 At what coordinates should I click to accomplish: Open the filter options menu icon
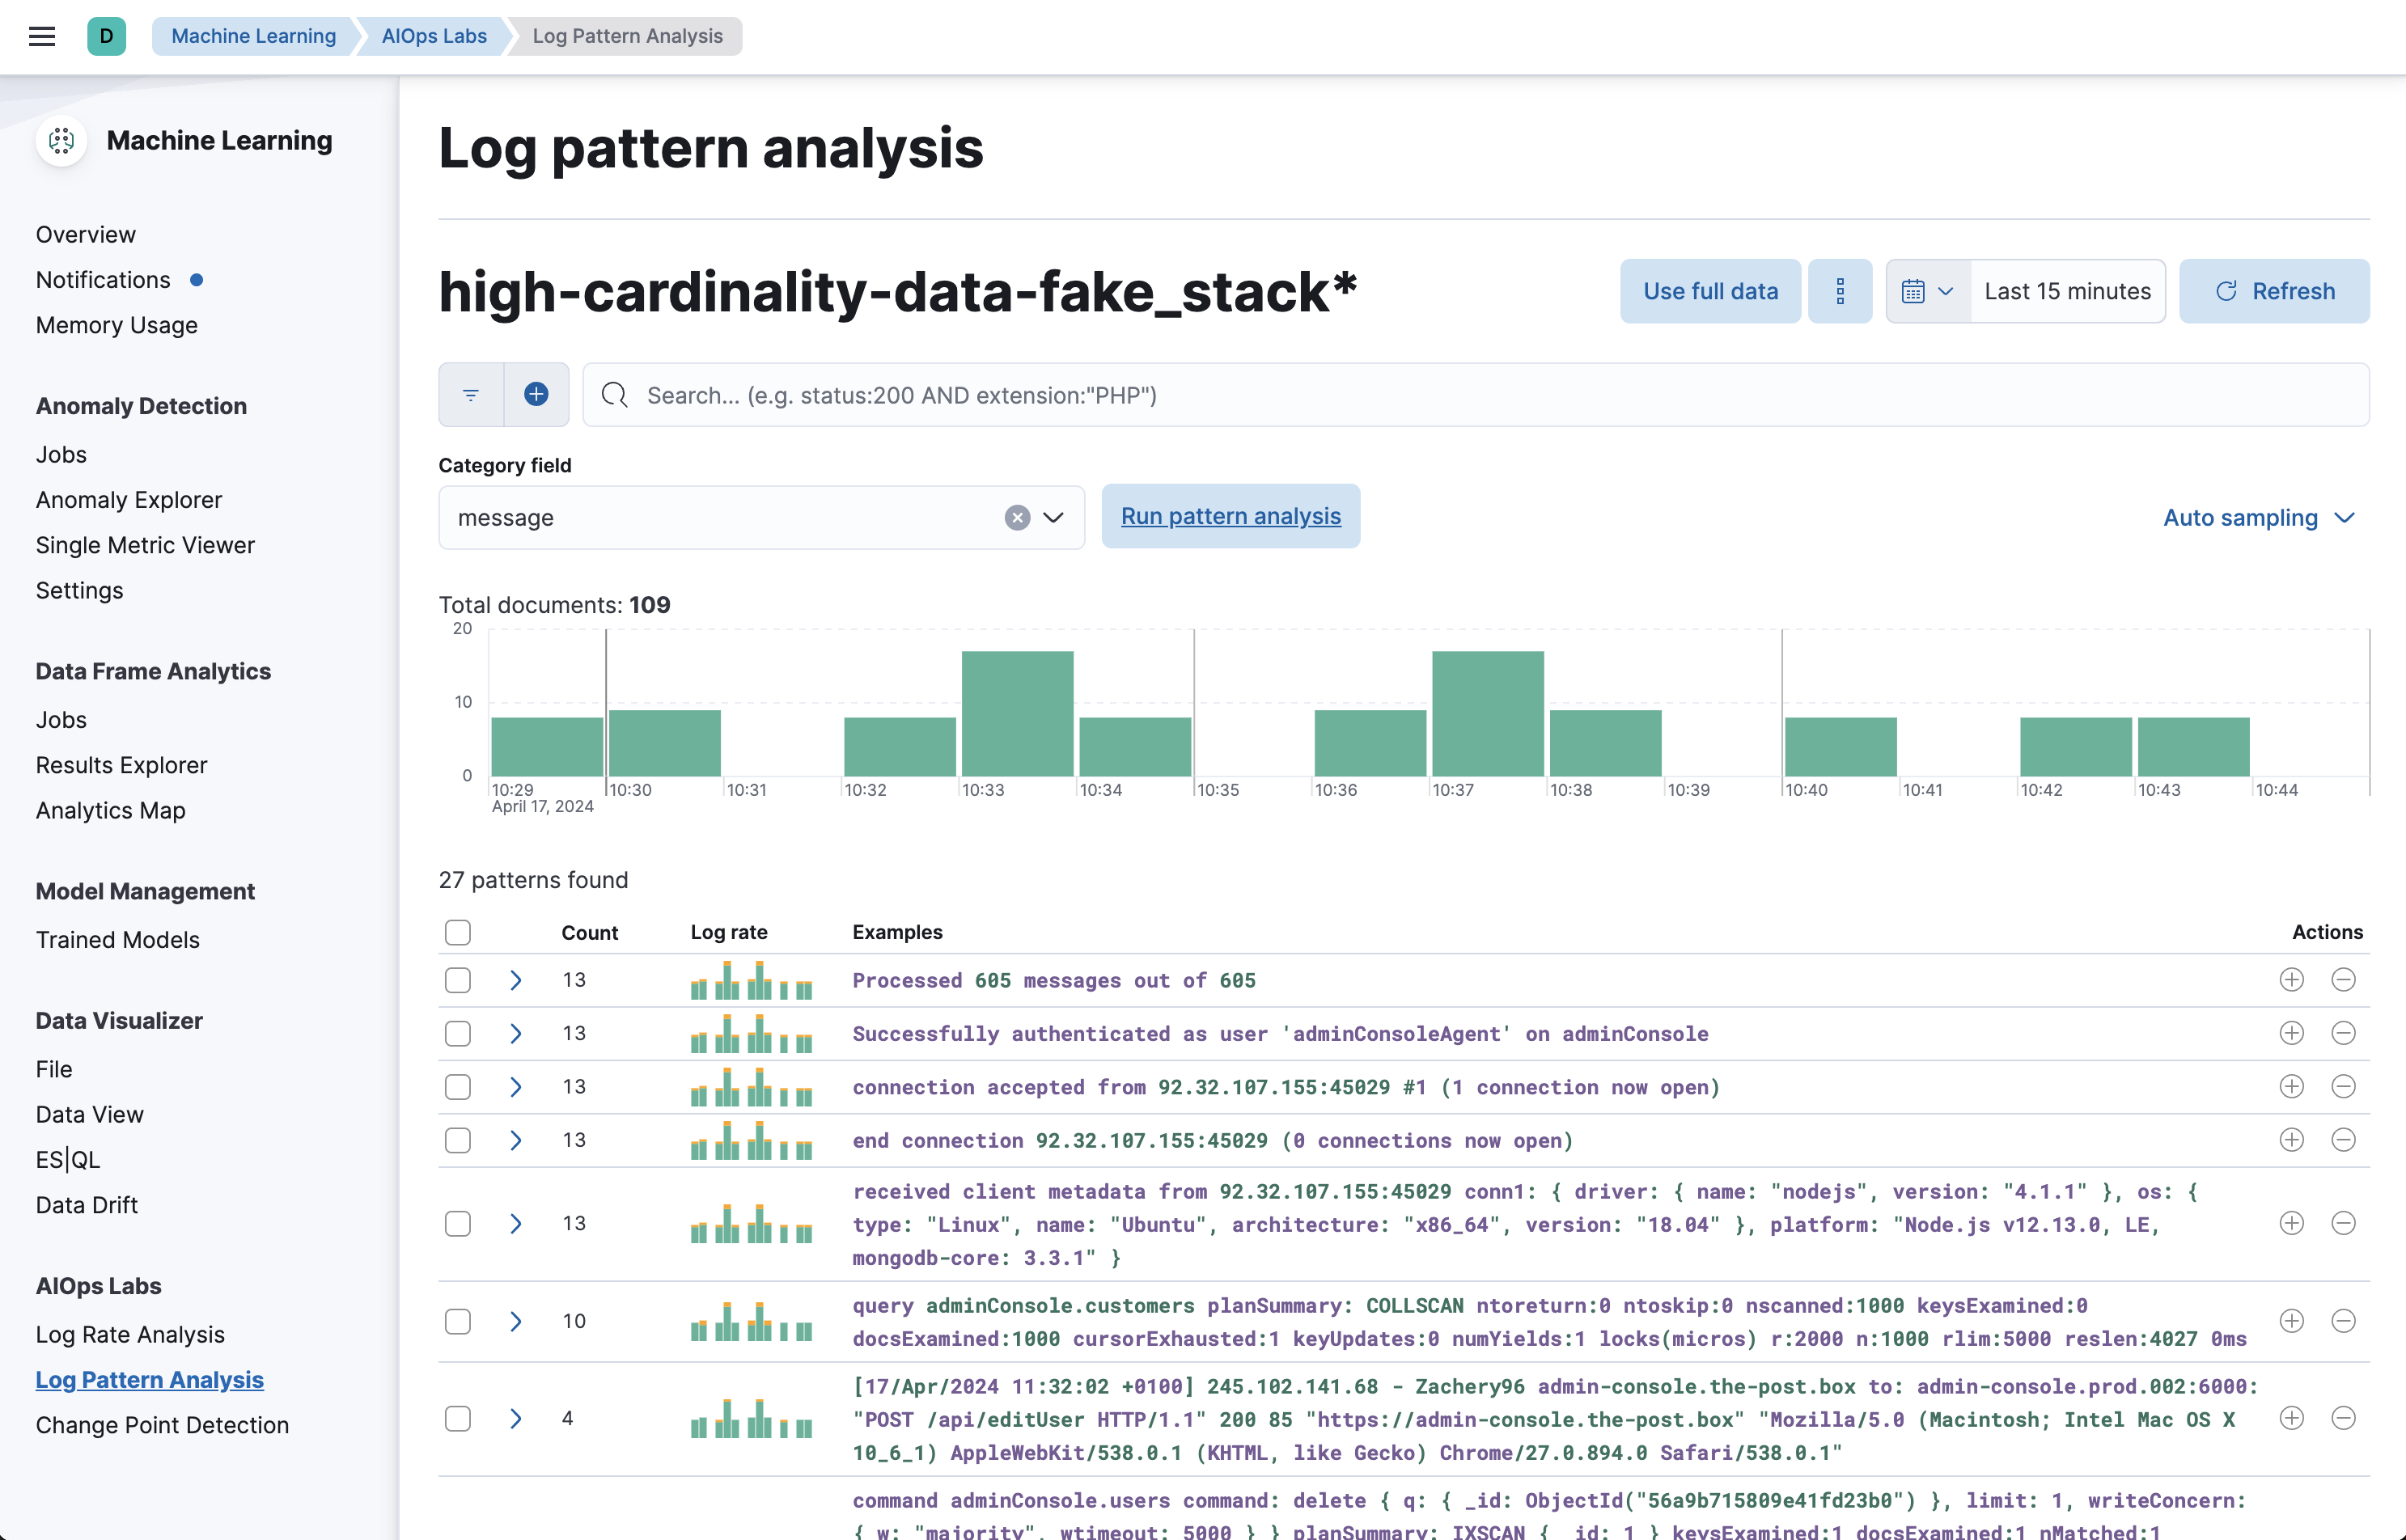point(471,395)
